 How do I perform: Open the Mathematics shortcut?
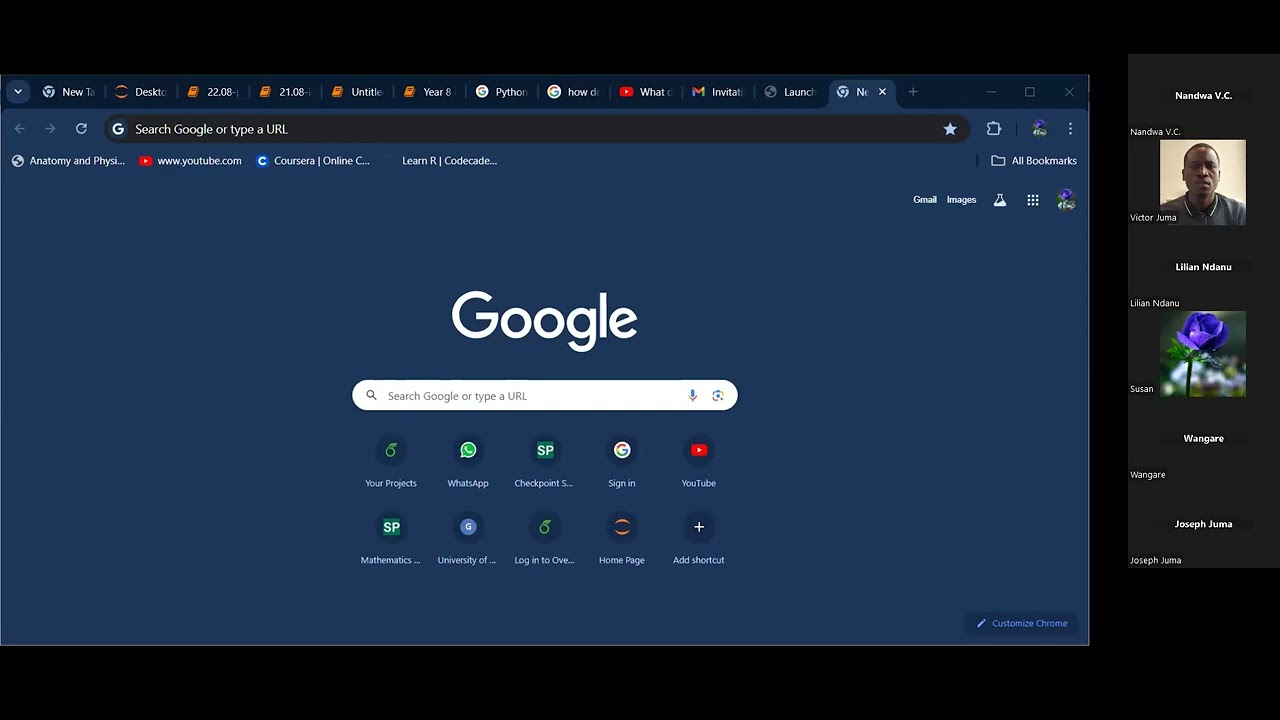391,540
